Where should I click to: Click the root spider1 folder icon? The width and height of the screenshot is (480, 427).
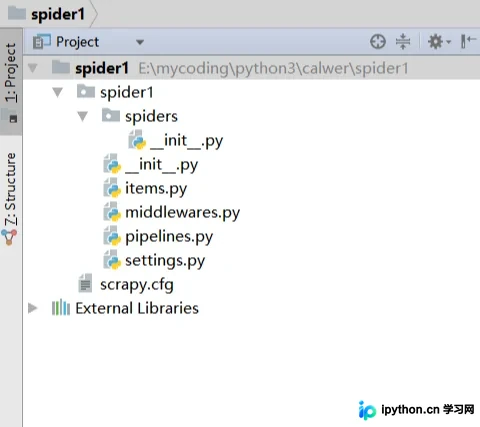pyautogui.click(x=61, y=67)
